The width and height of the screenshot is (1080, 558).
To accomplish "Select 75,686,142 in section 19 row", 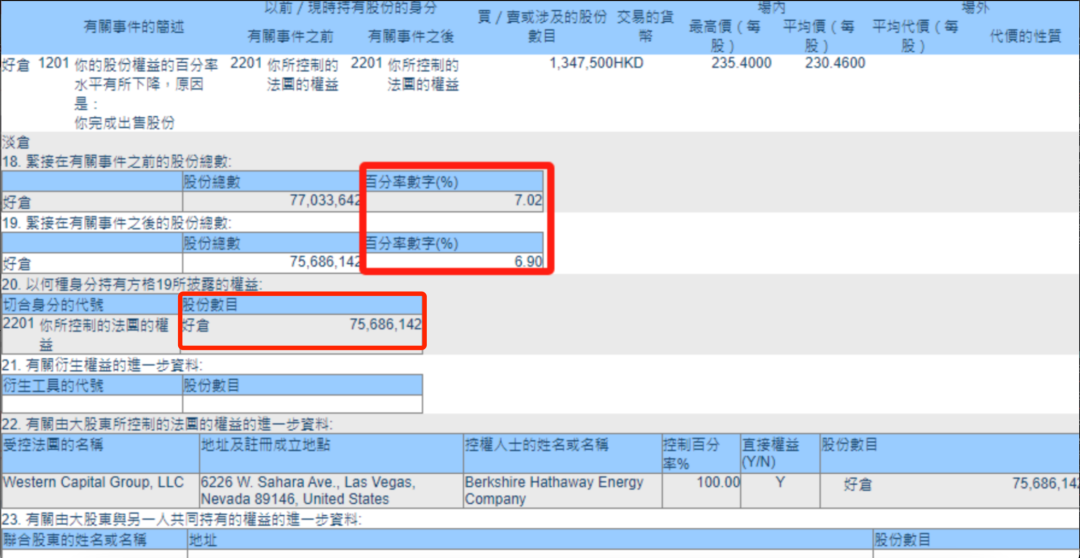I will 320,263.
